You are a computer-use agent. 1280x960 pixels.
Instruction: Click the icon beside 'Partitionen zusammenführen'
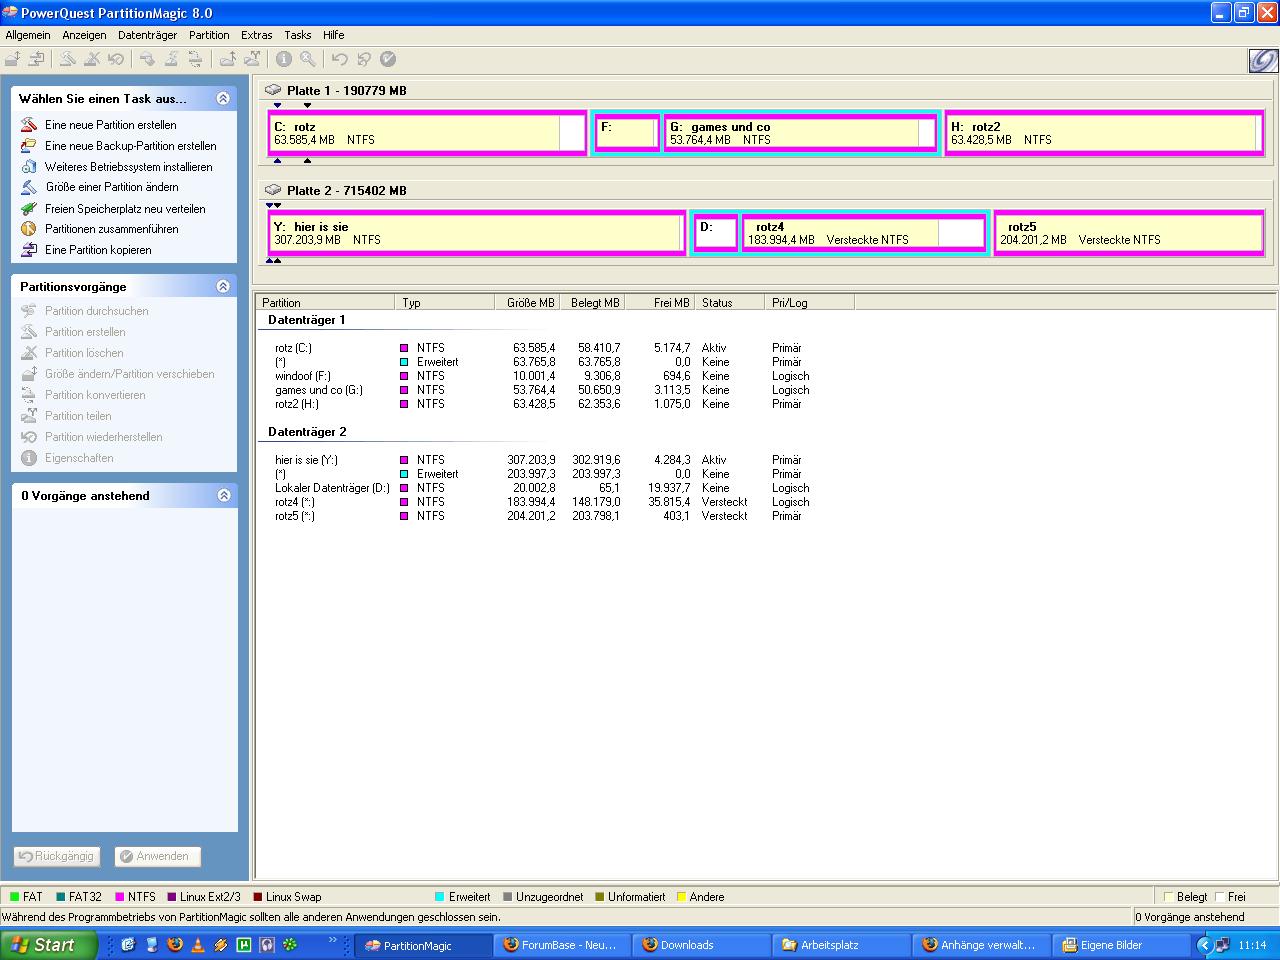(x=28, y=229)
